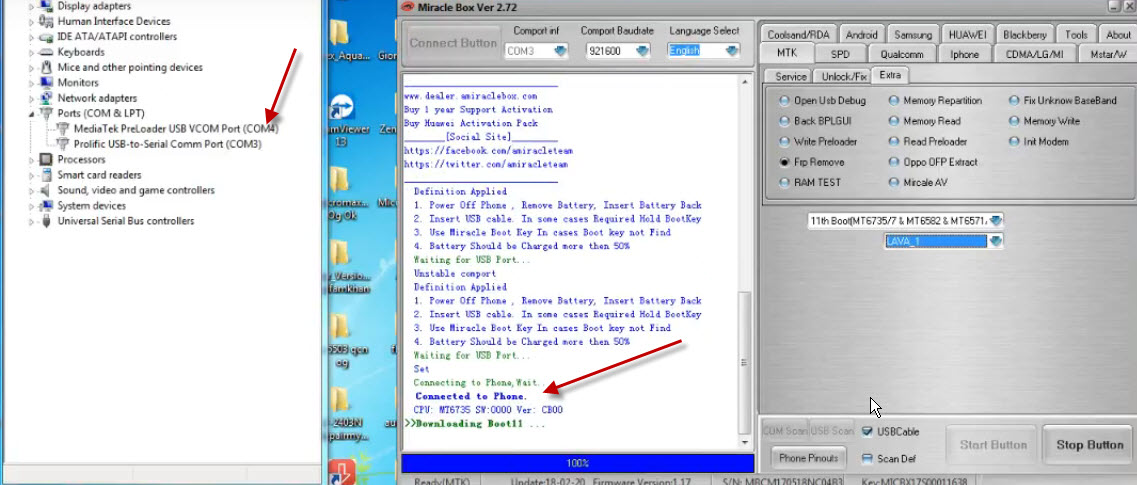Switch to the SPD tab
The height and width of the screenshot is (485, 1137).
point(840,54)
